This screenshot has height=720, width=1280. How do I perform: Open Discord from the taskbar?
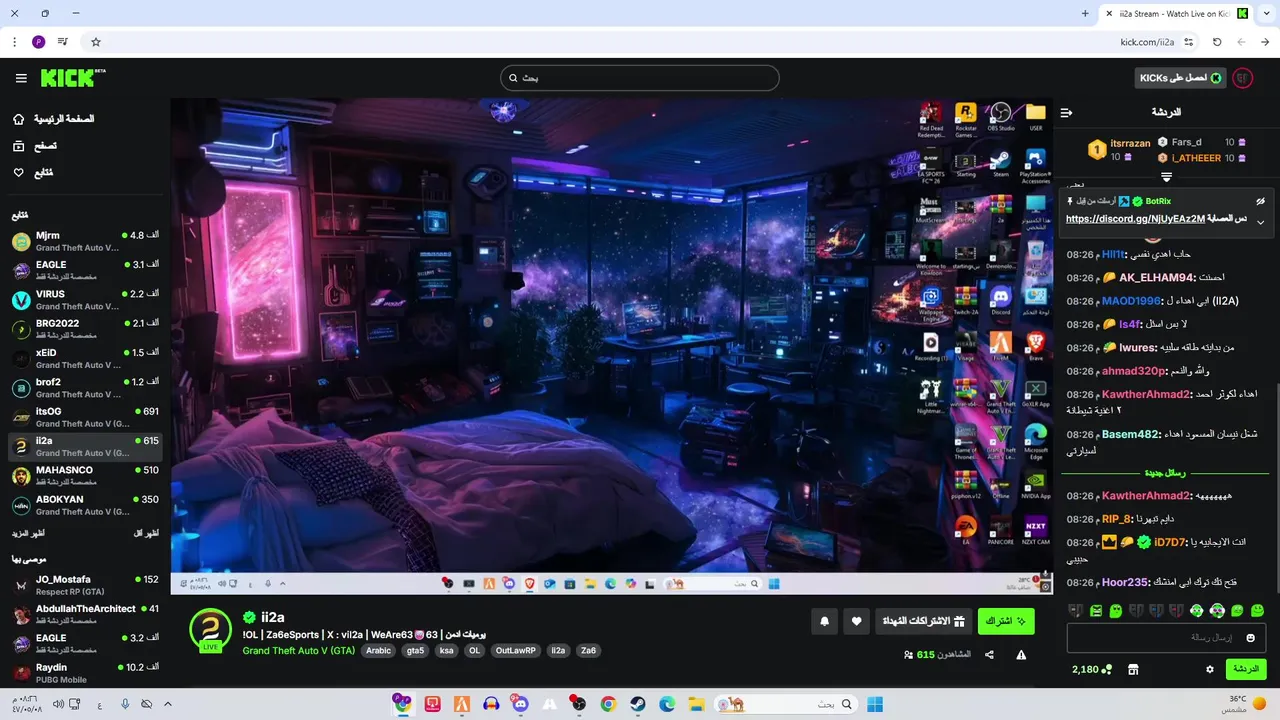coord(520,704)
